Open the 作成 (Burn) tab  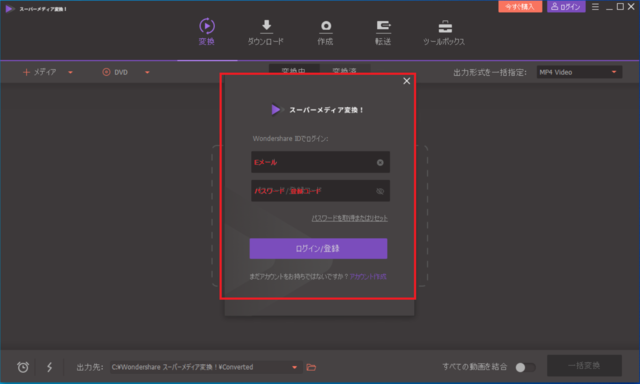click(325, 33)
